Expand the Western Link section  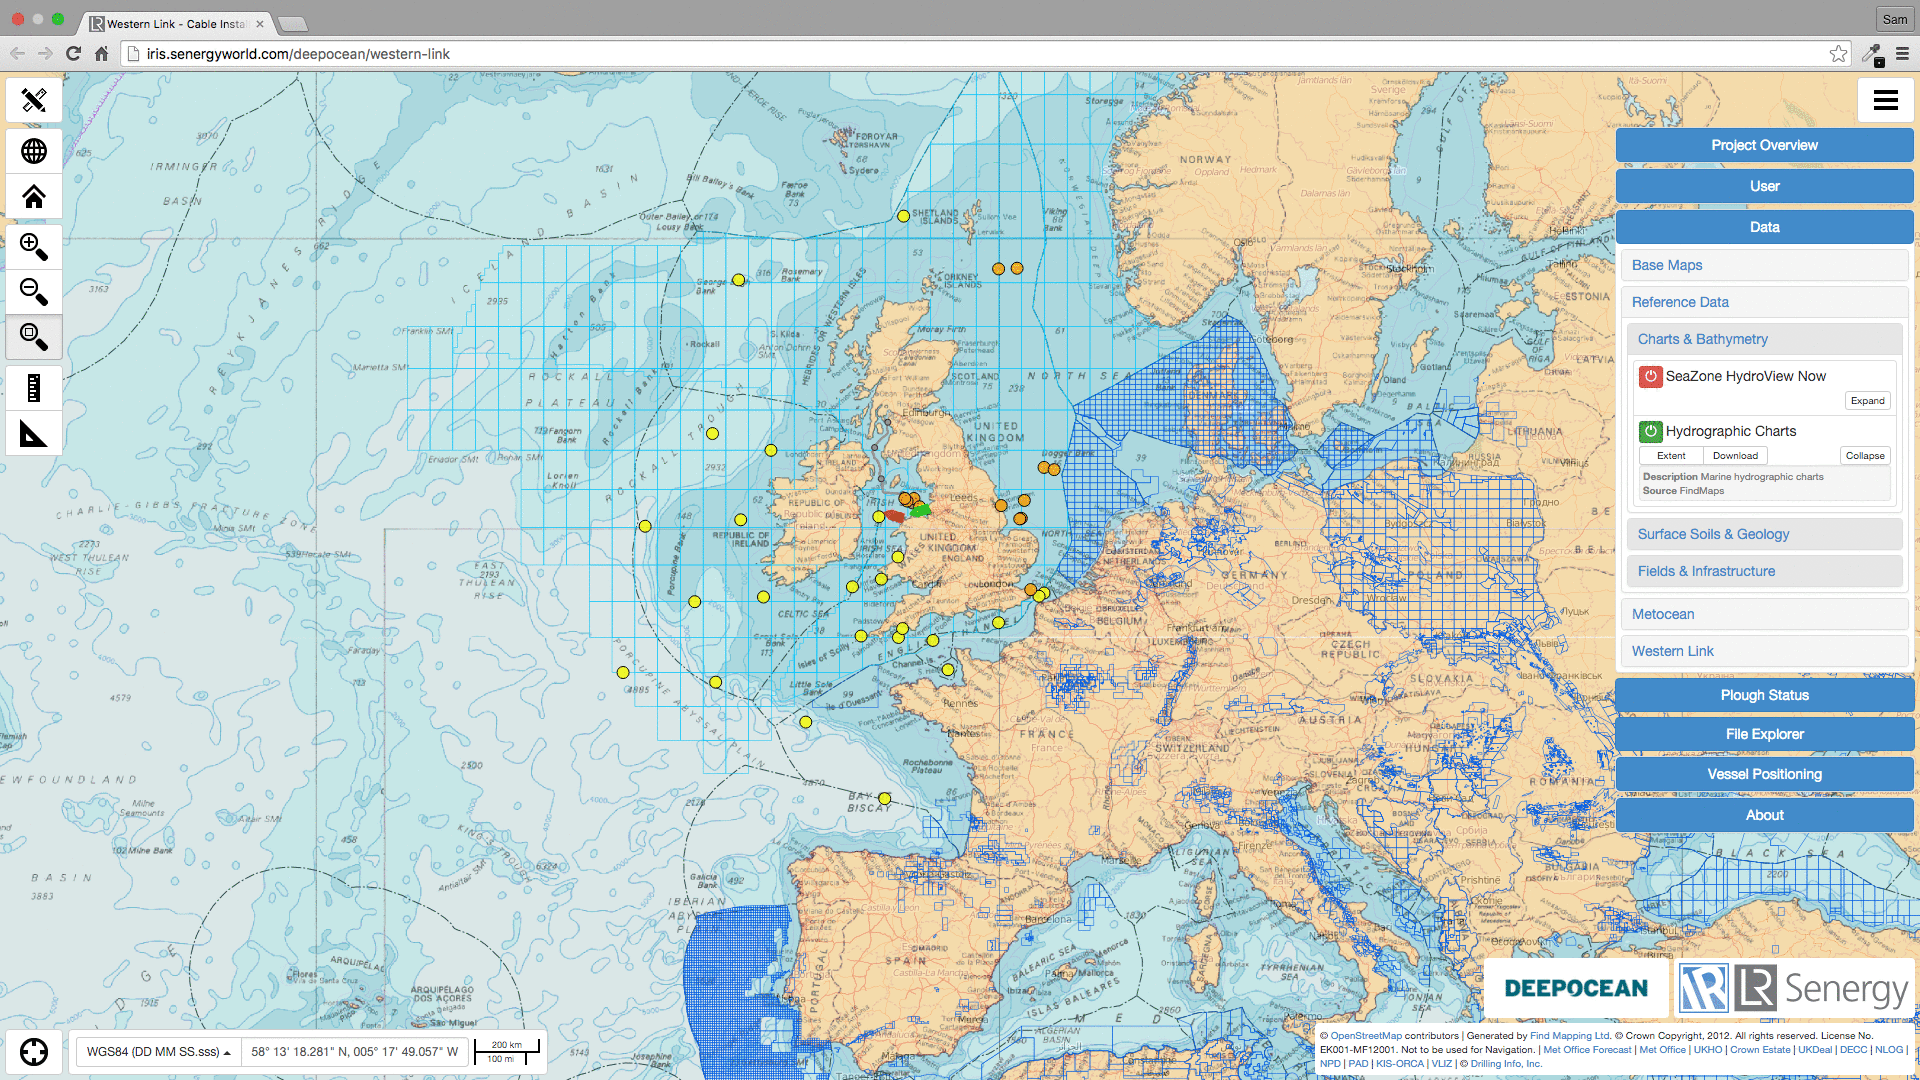(x=1765, y=651)
